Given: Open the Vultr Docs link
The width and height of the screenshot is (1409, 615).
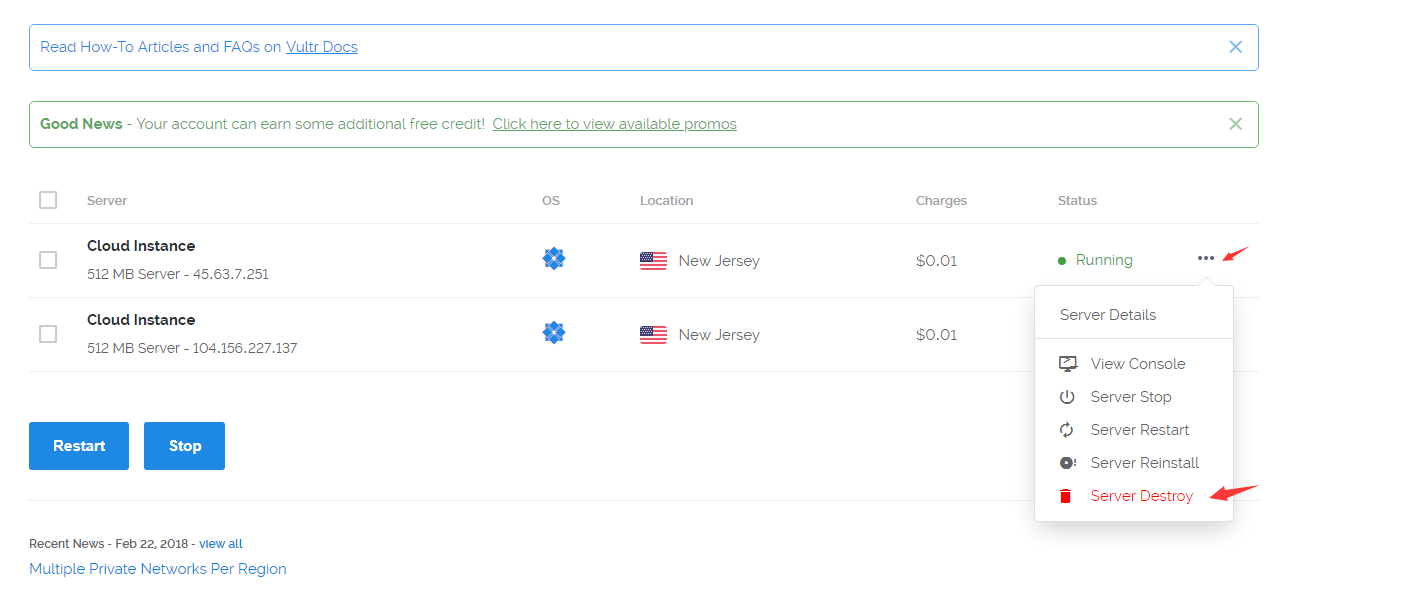Looking at the screenshot, I should point(321,47).
